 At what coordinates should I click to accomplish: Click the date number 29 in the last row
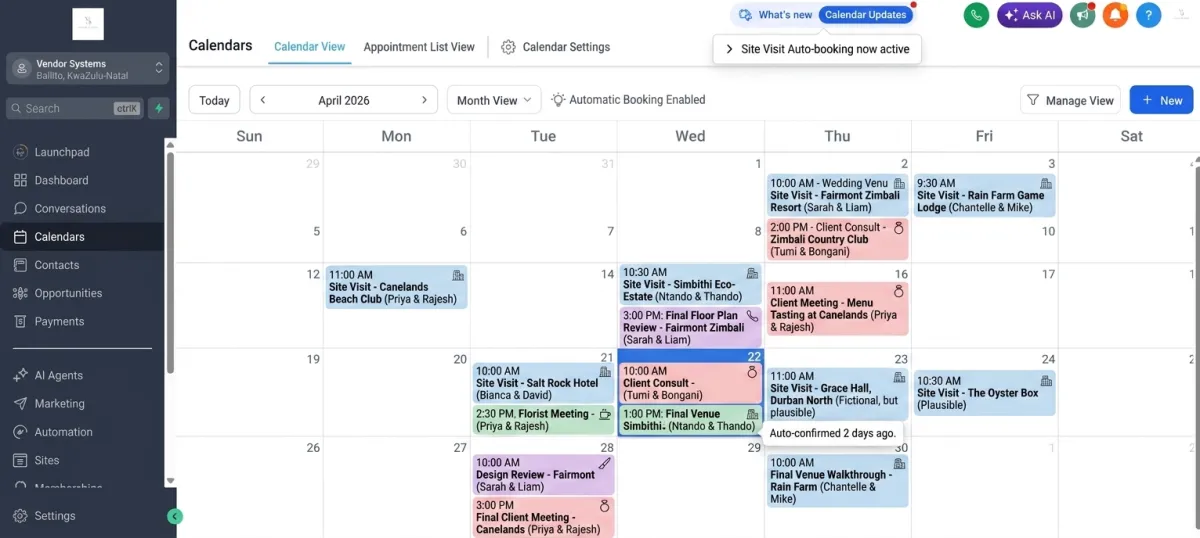point(754,448)
